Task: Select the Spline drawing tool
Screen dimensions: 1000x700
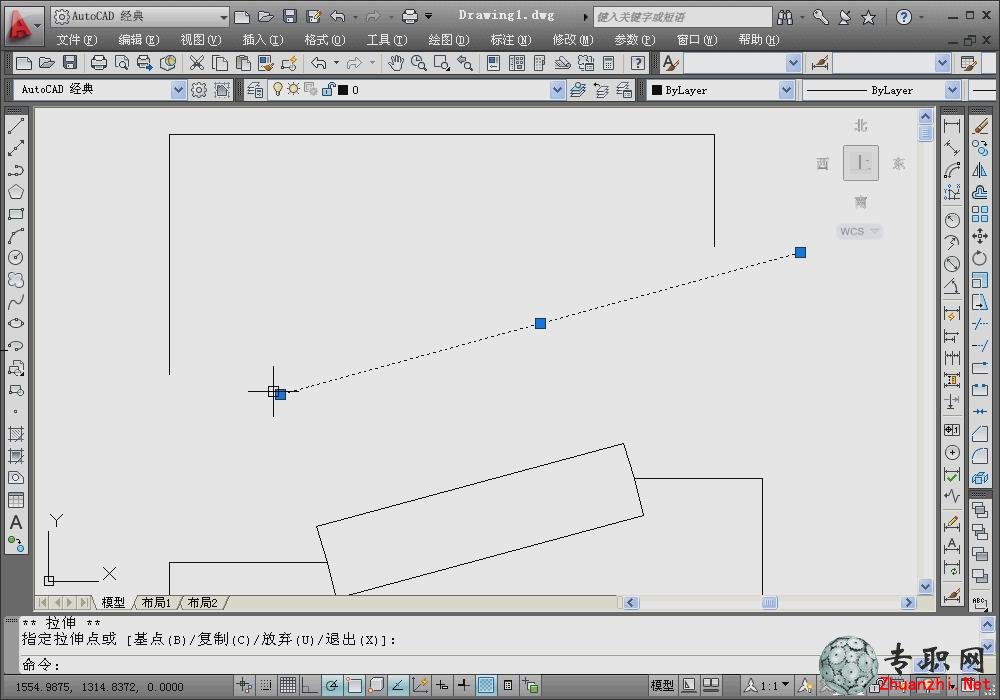Action: coord(16,302)
